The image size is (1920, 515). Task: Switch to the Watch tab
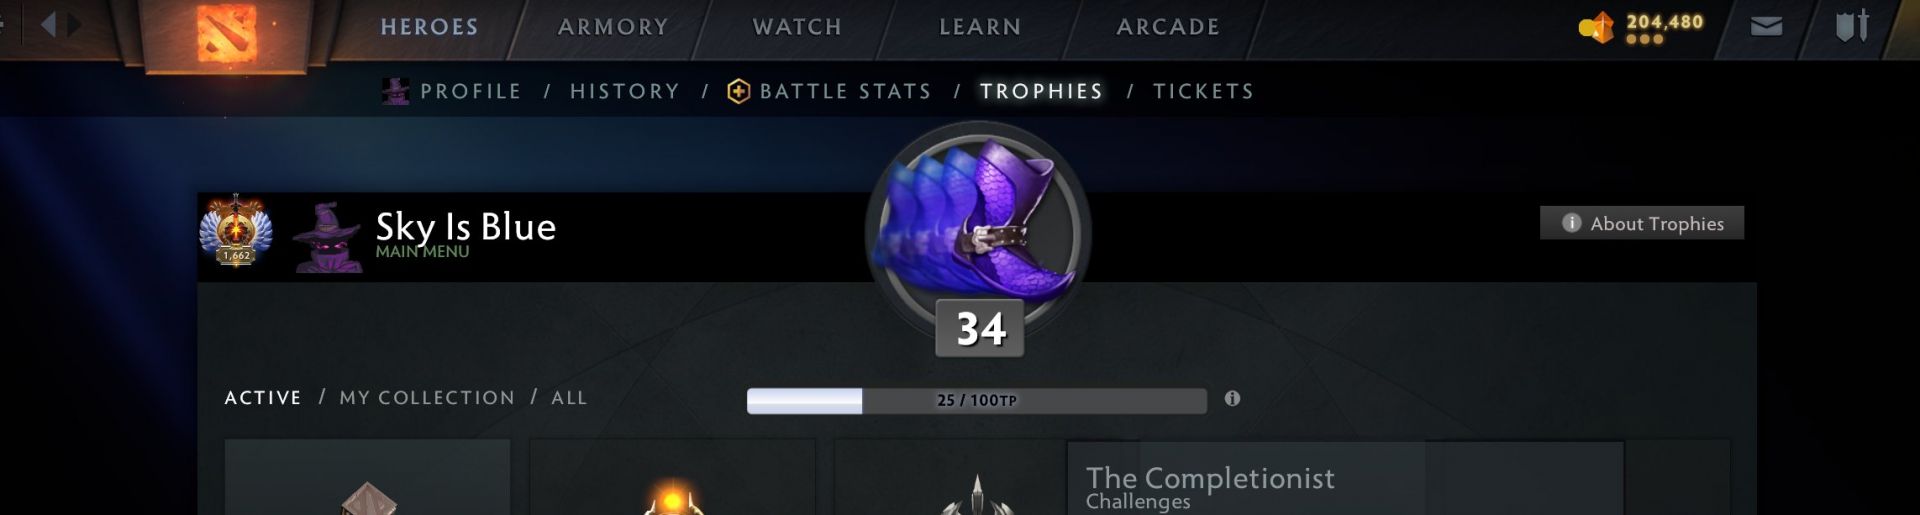797,27
